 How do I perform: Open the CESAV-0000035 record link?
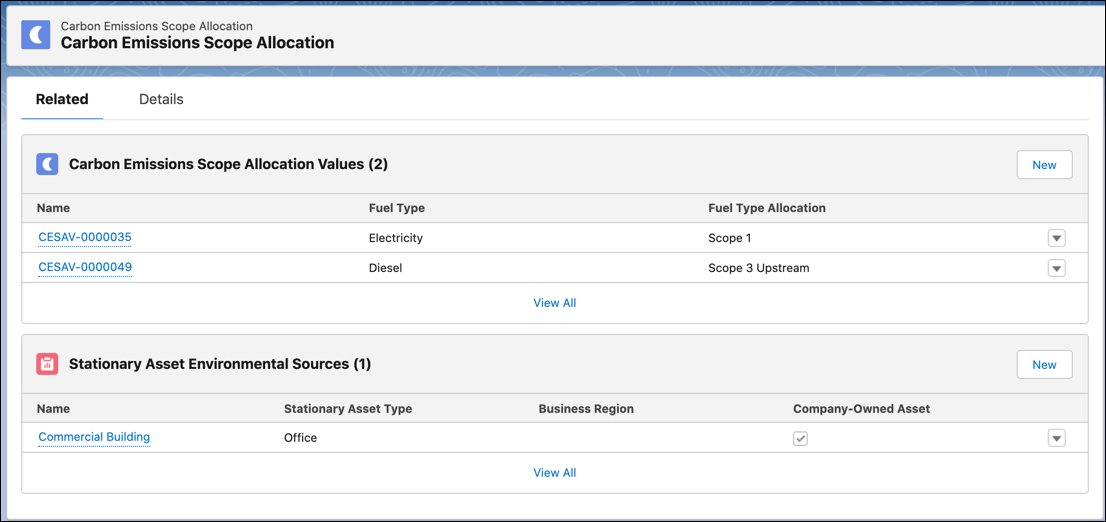85,238
